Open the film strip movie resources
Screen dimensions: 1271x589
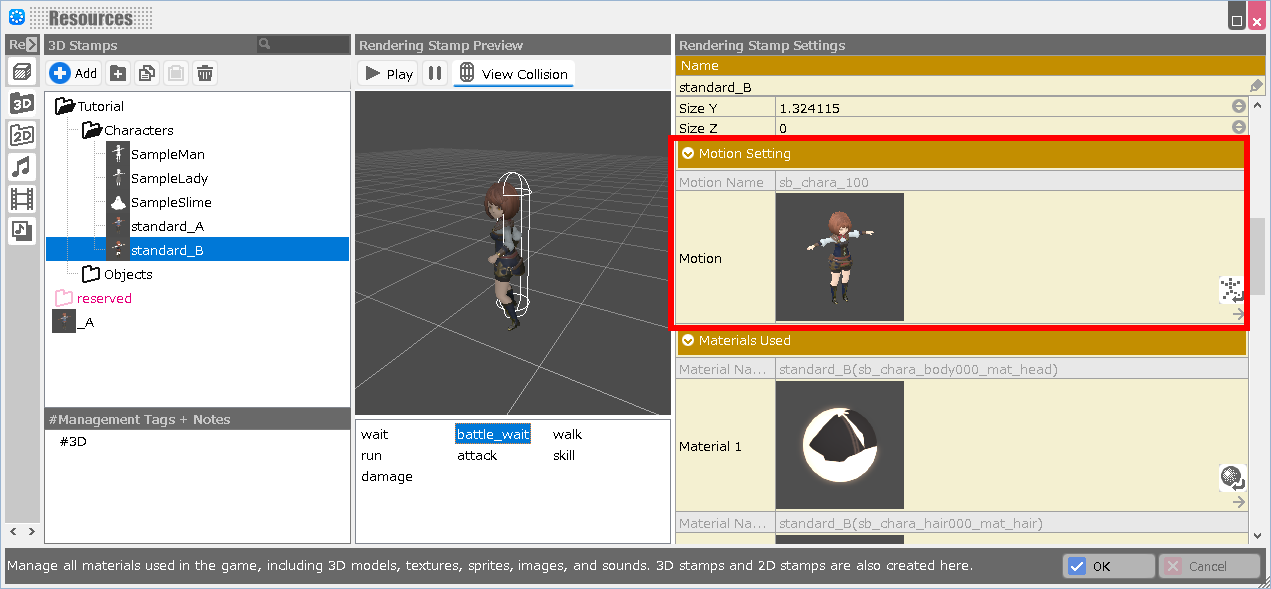[x=22, y=198]
